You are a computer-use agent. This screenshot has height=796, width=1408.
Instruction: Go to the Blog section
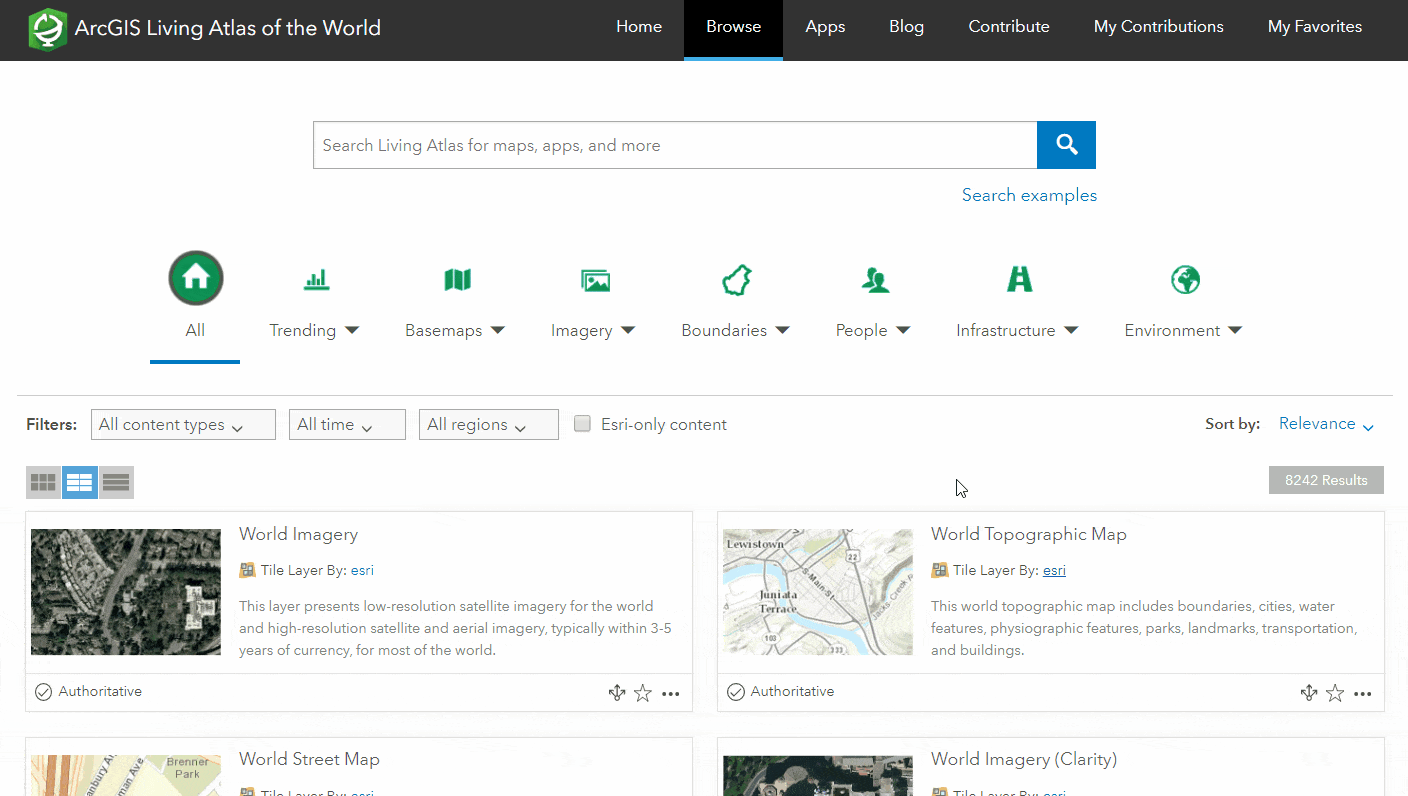(x=906, y=27)
